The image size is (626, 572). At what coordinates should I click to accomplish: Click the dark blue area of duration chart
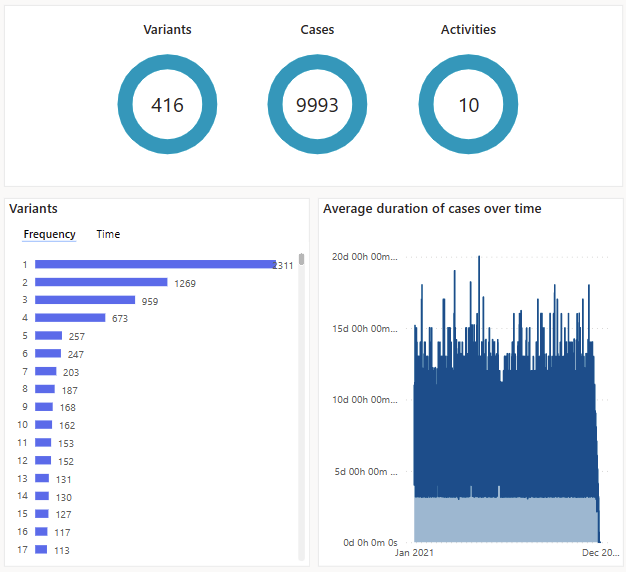tap(500, 430)
